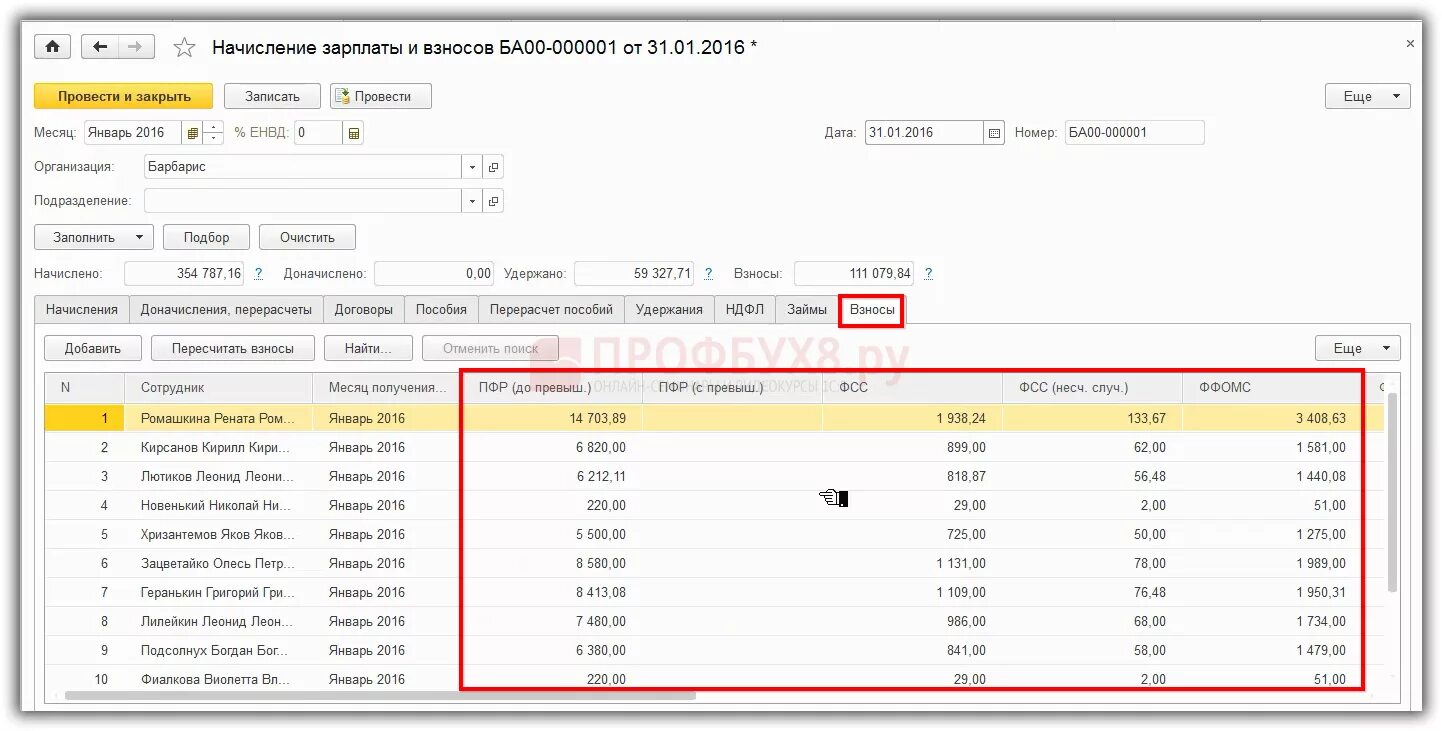This screenshot has height=731, width=1442.
Task: Select row Ромашкина Рената
Action: click(714, 418)
